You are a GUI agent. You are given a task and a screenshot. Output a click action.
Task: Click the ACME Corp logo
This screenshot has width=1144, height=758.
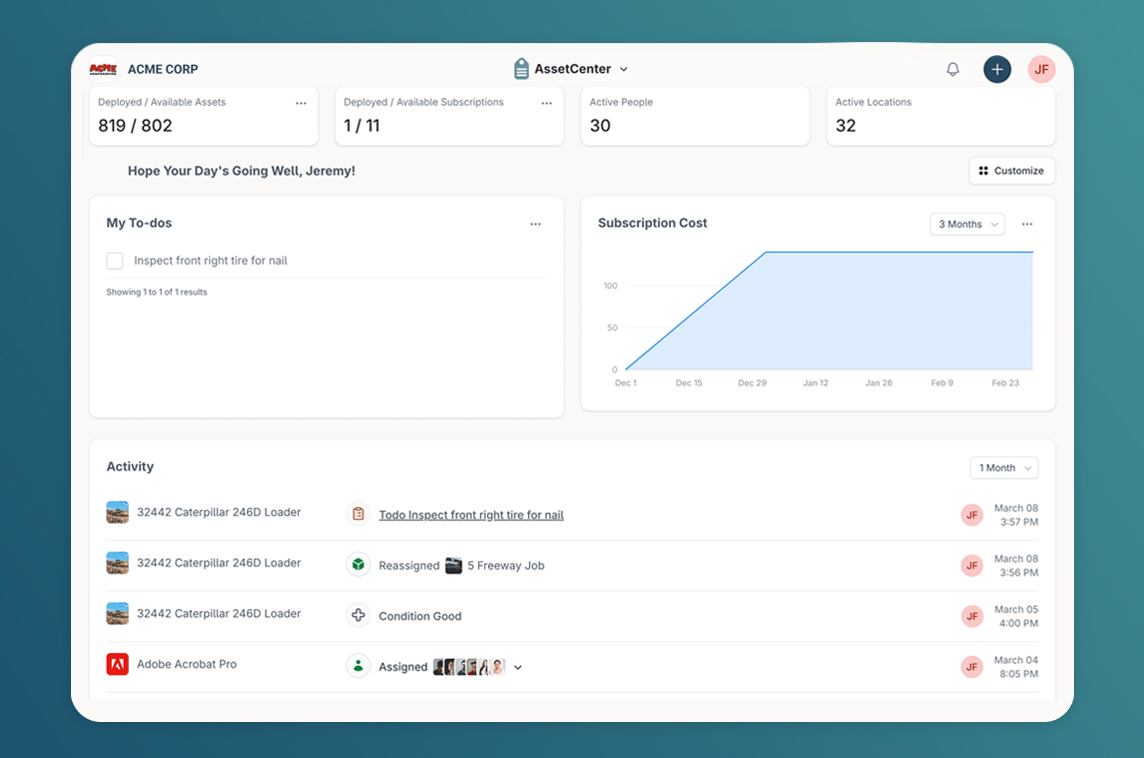[103, 69]
